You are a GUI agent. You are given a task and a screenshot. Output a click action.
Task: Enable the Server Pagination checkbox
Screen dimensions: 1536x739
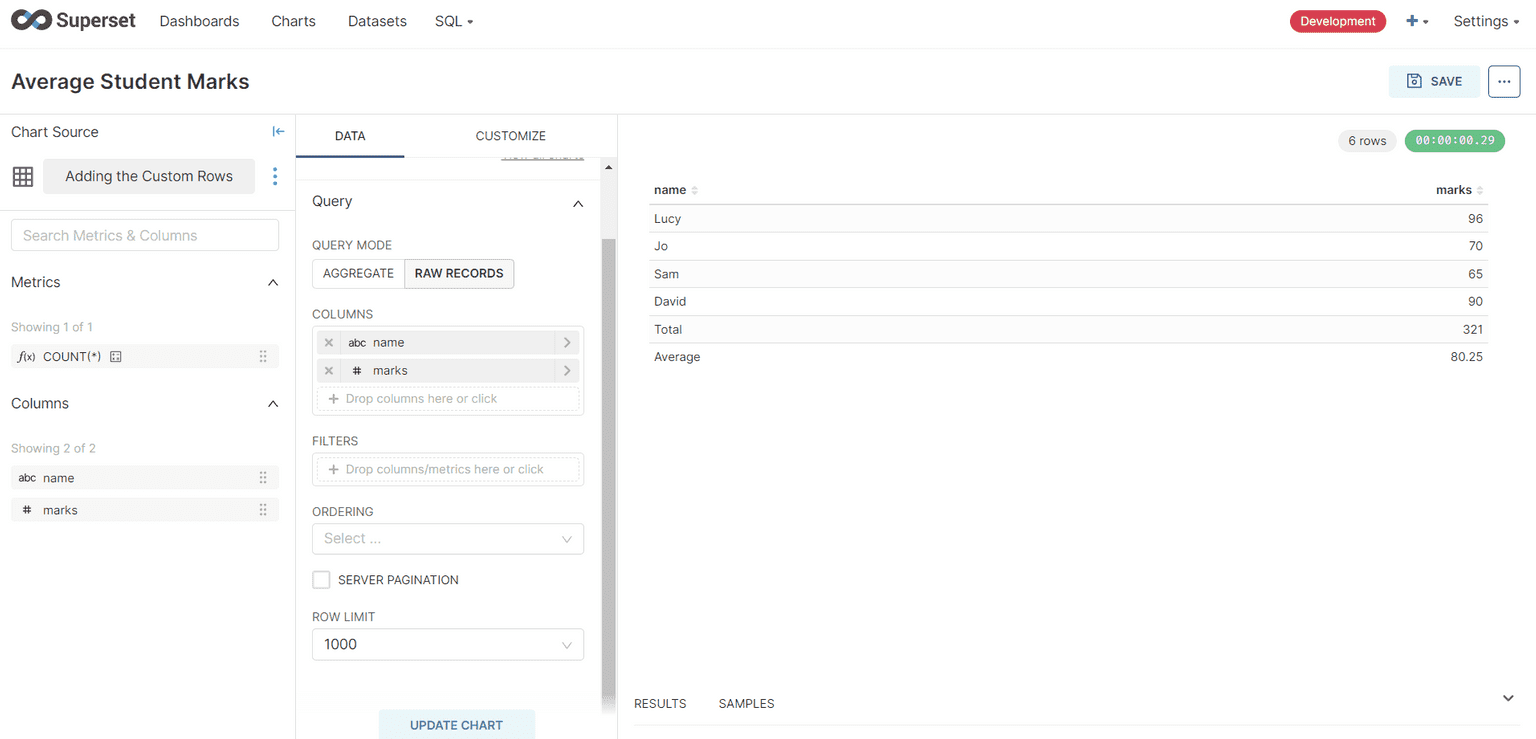pyautogui.click(x=321, y=580)
